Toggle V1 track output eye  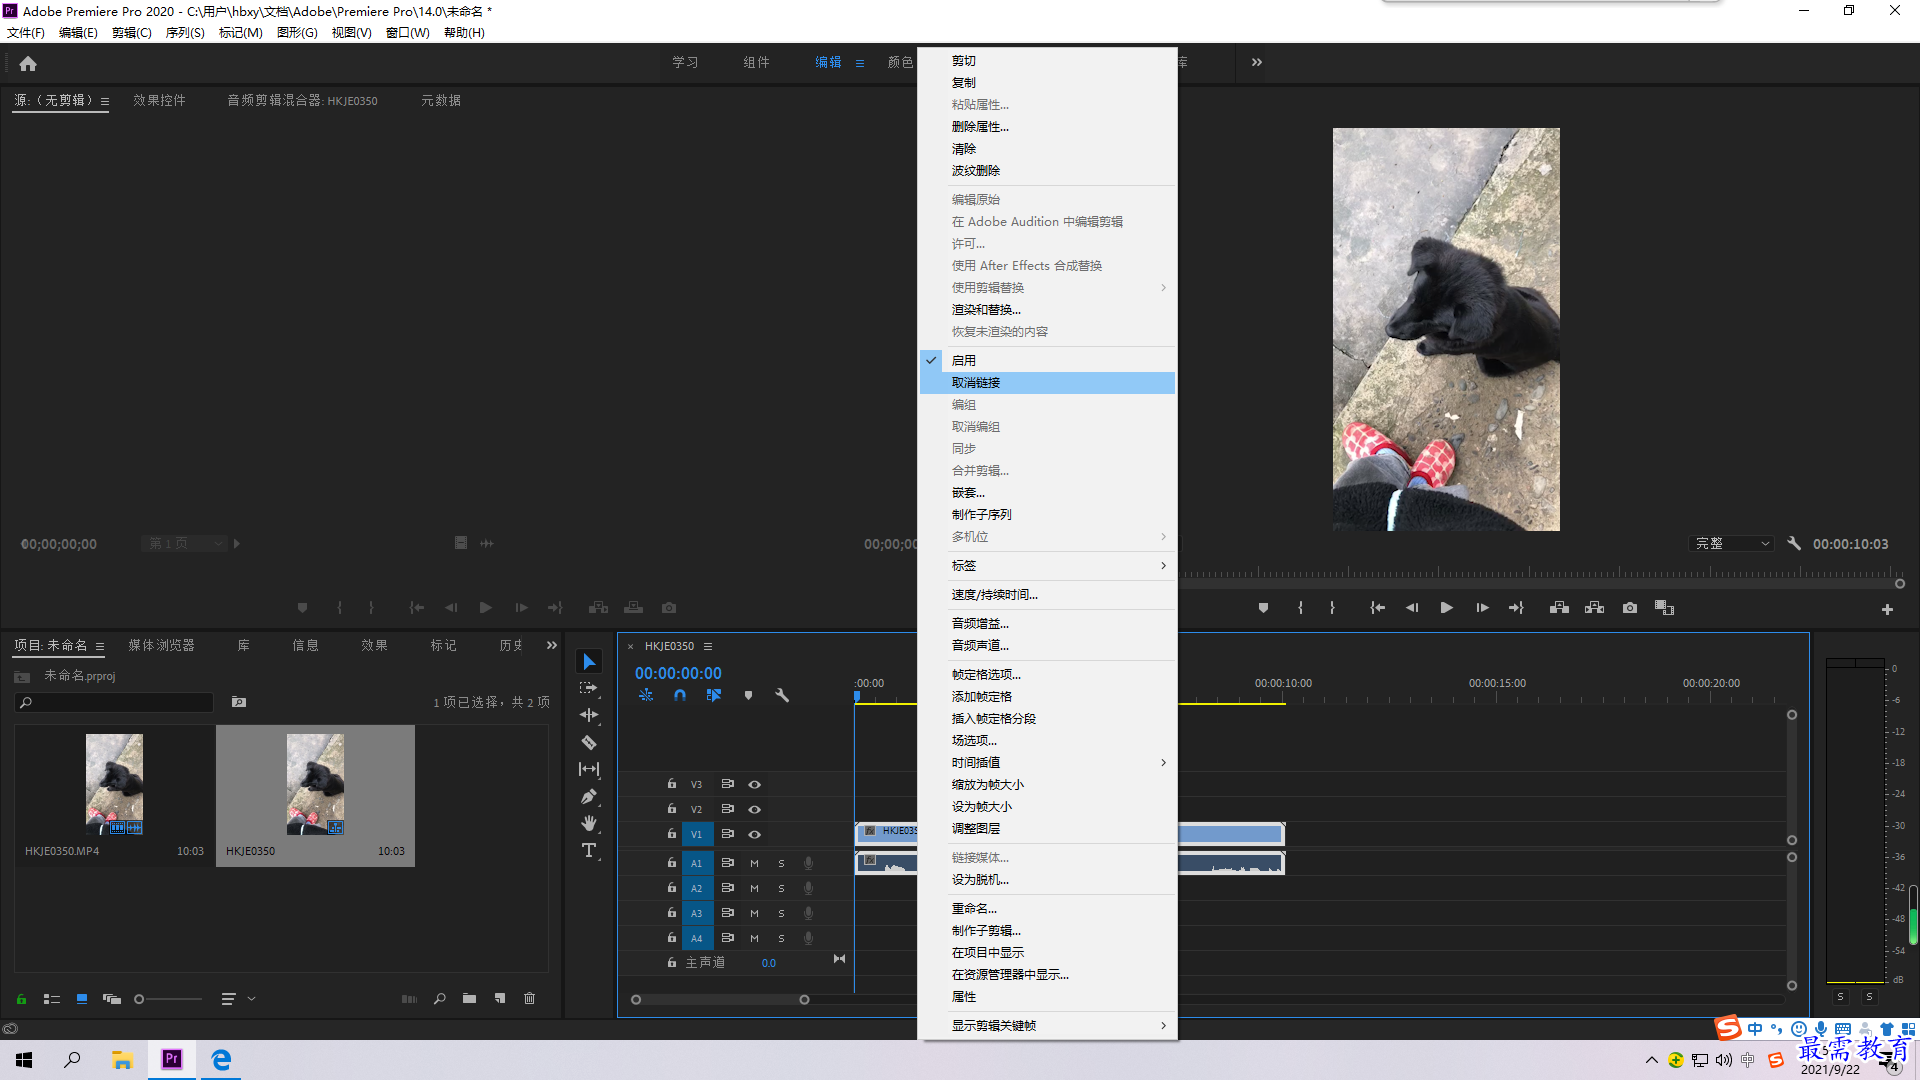click(x=755, y=834)
